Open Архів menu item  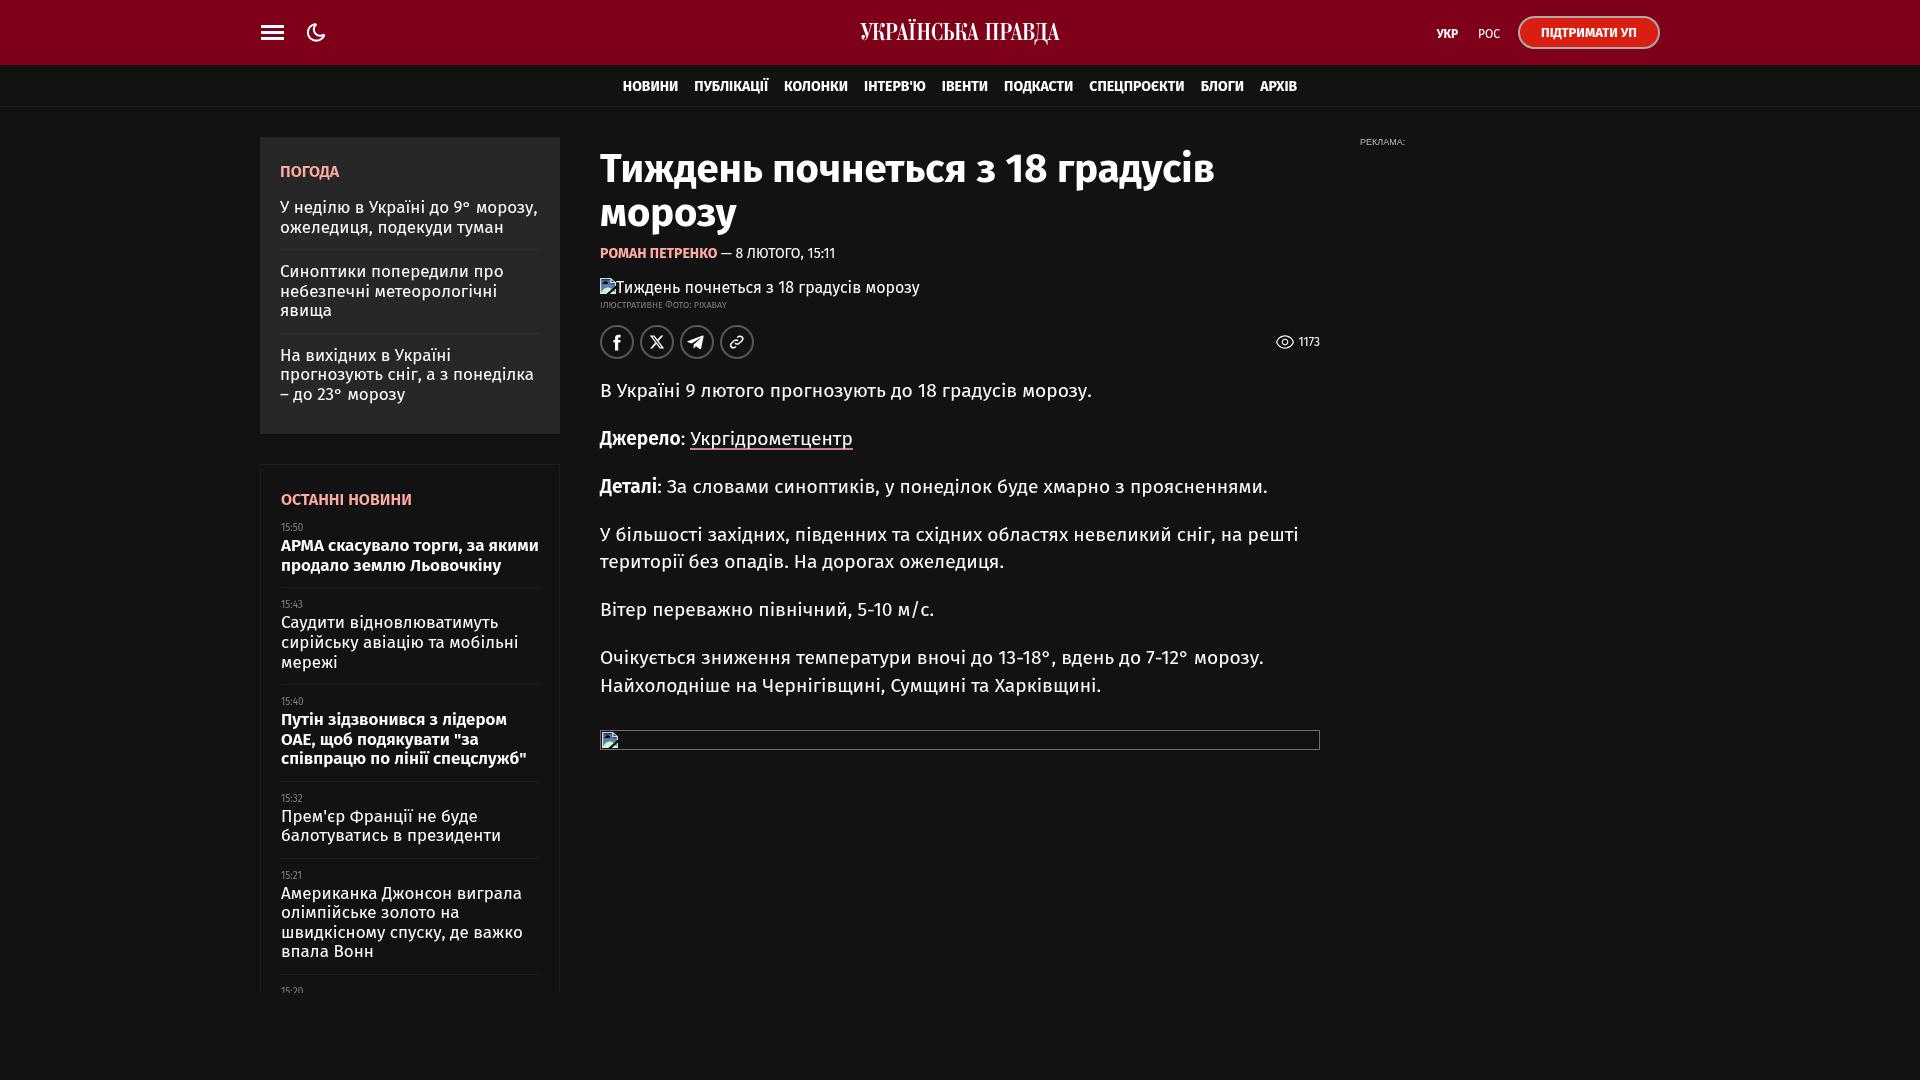[1278, 87]
